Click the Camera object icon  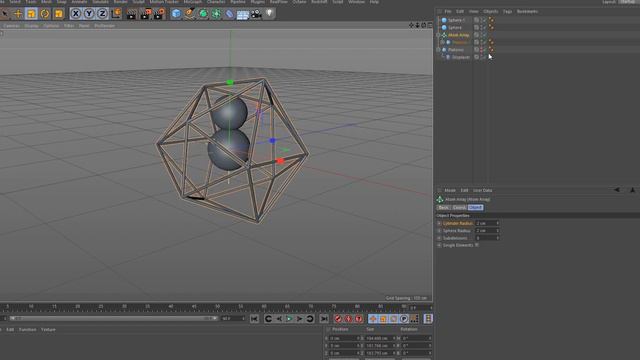click(256, 14)
